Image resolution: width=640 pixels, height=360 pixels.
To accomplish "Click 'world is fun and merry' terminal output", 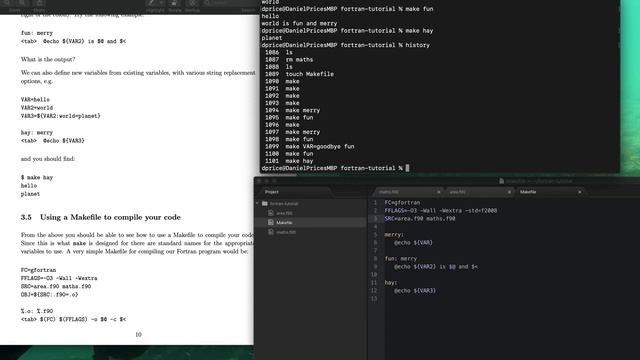I will [299, 23].
